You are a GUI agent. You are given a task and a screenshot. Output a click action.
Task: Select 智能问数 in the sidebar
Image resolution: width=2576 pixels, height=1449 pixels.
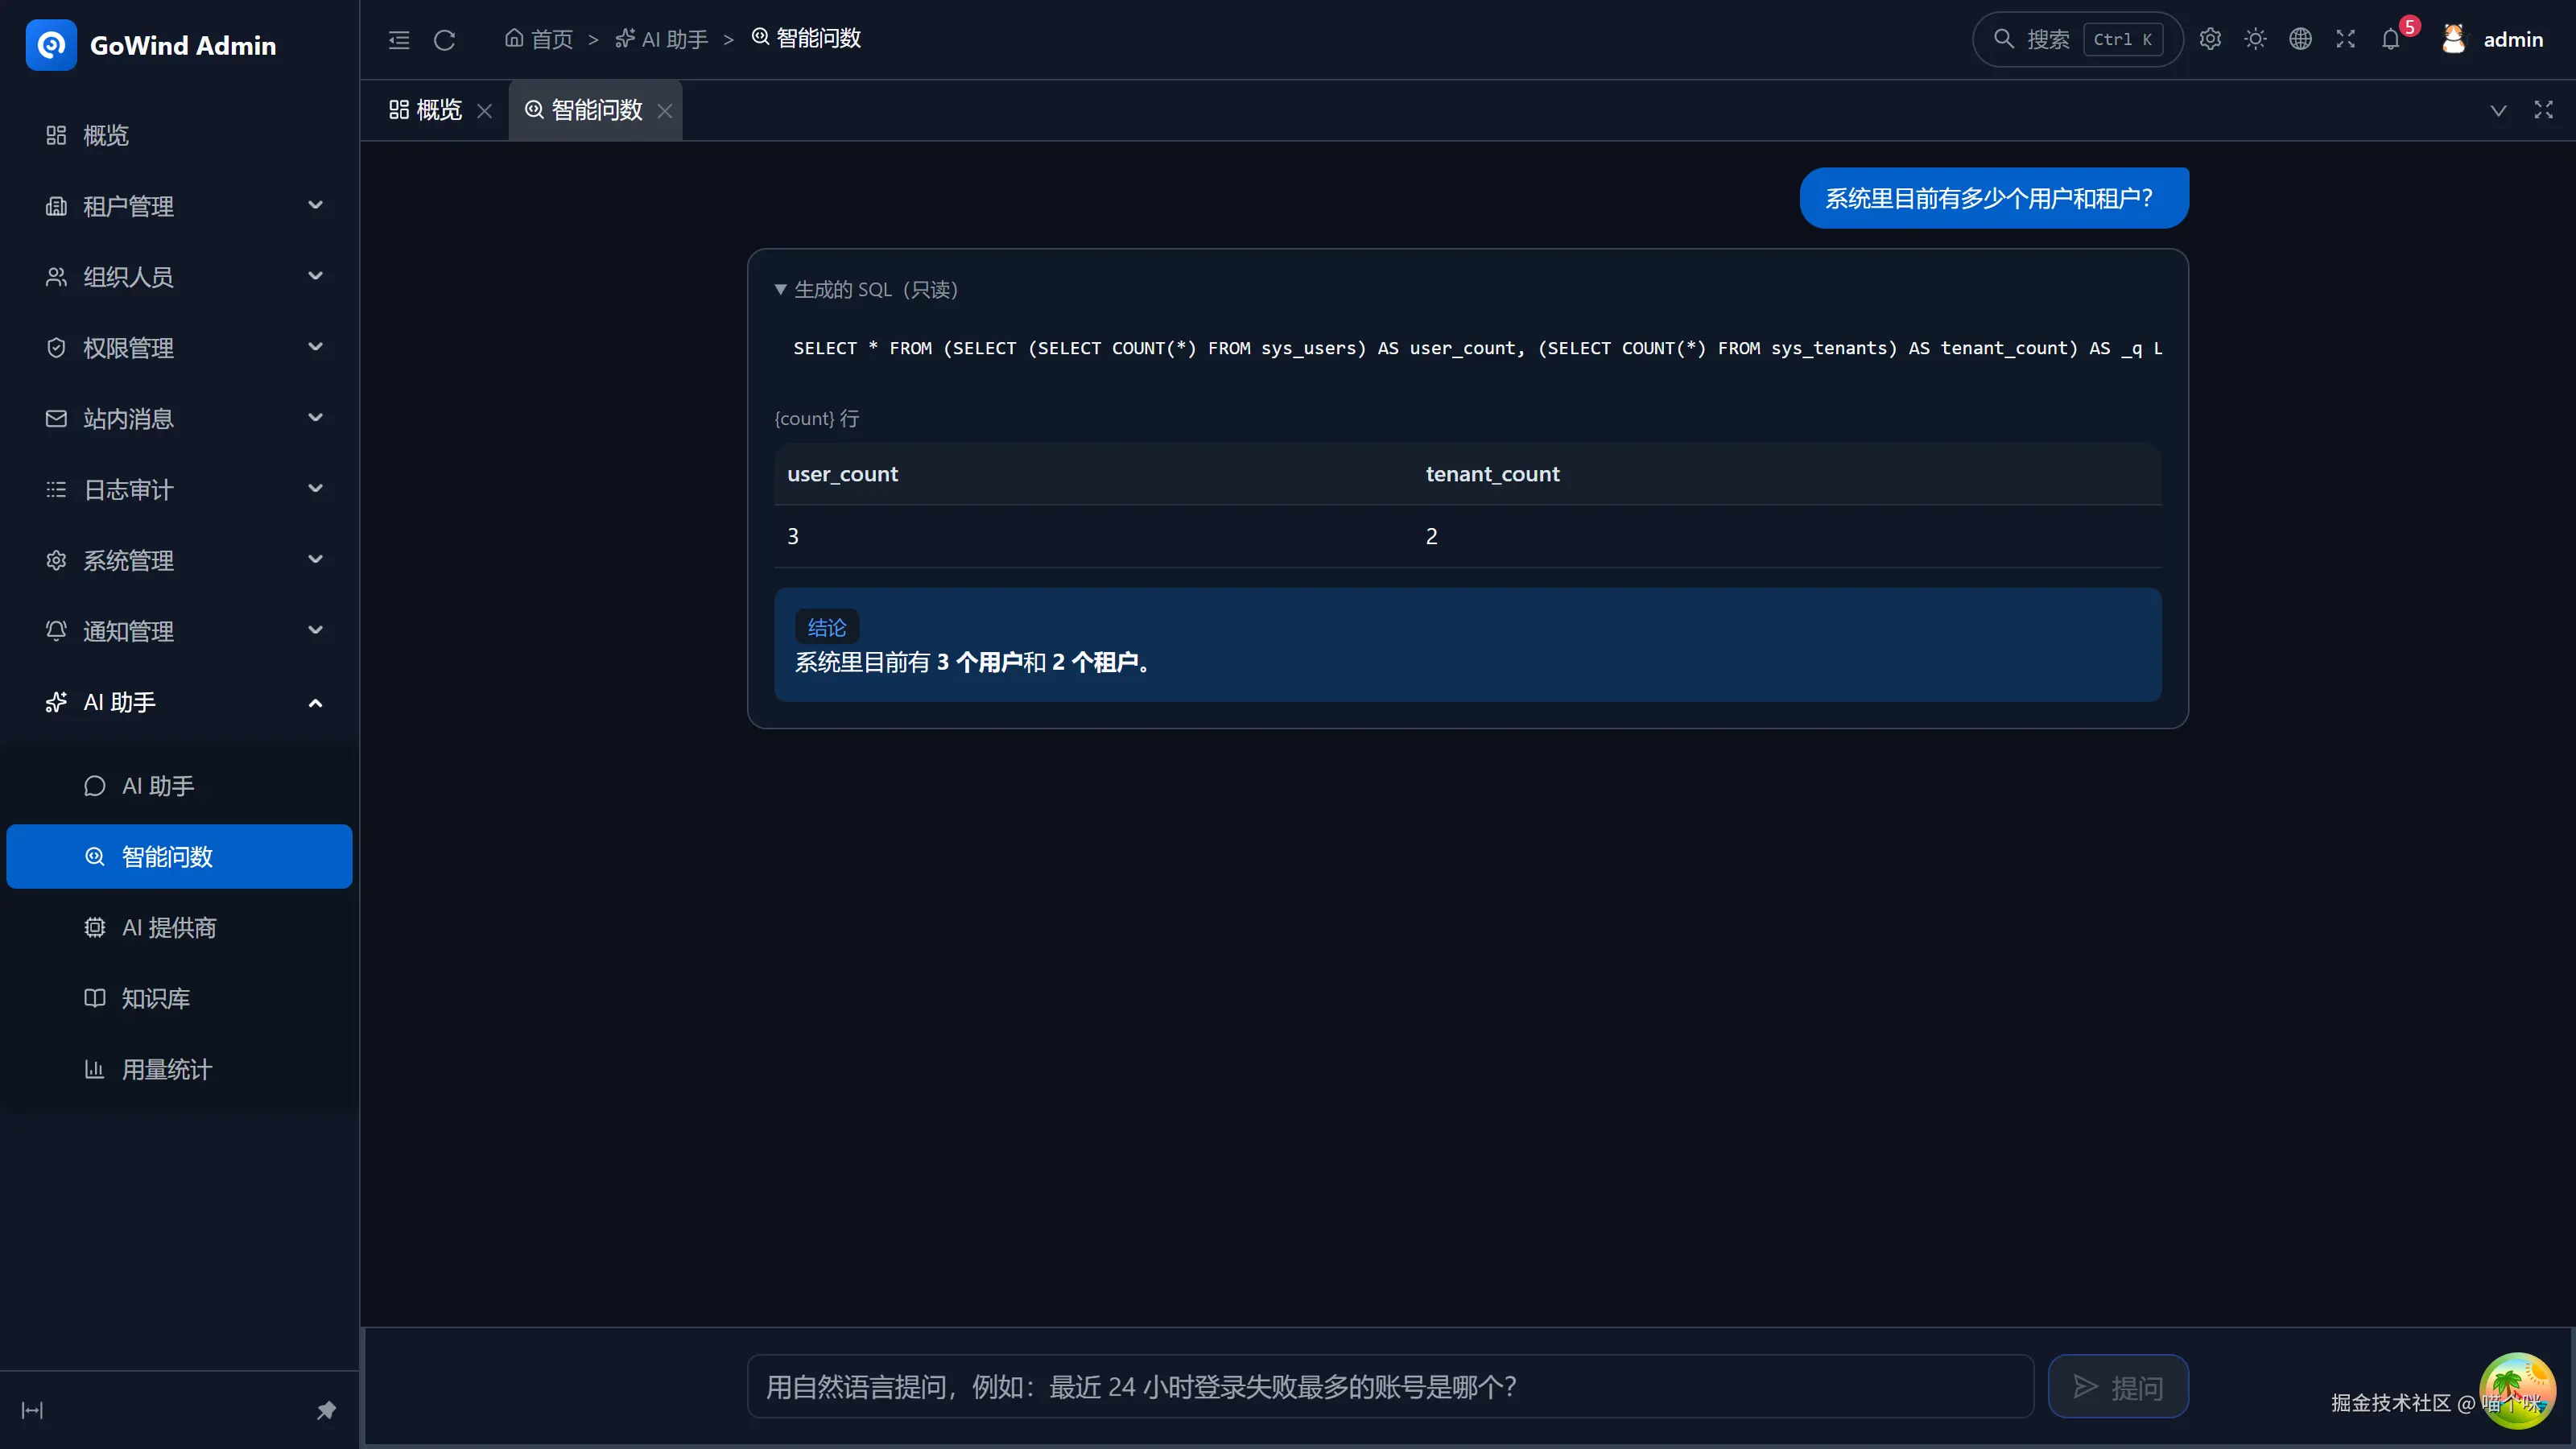pos(180,857)
